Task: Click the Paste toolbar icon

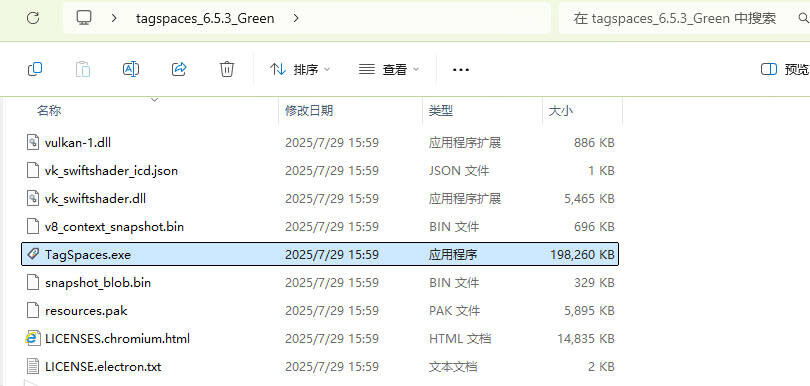Action: coord(83,69)
